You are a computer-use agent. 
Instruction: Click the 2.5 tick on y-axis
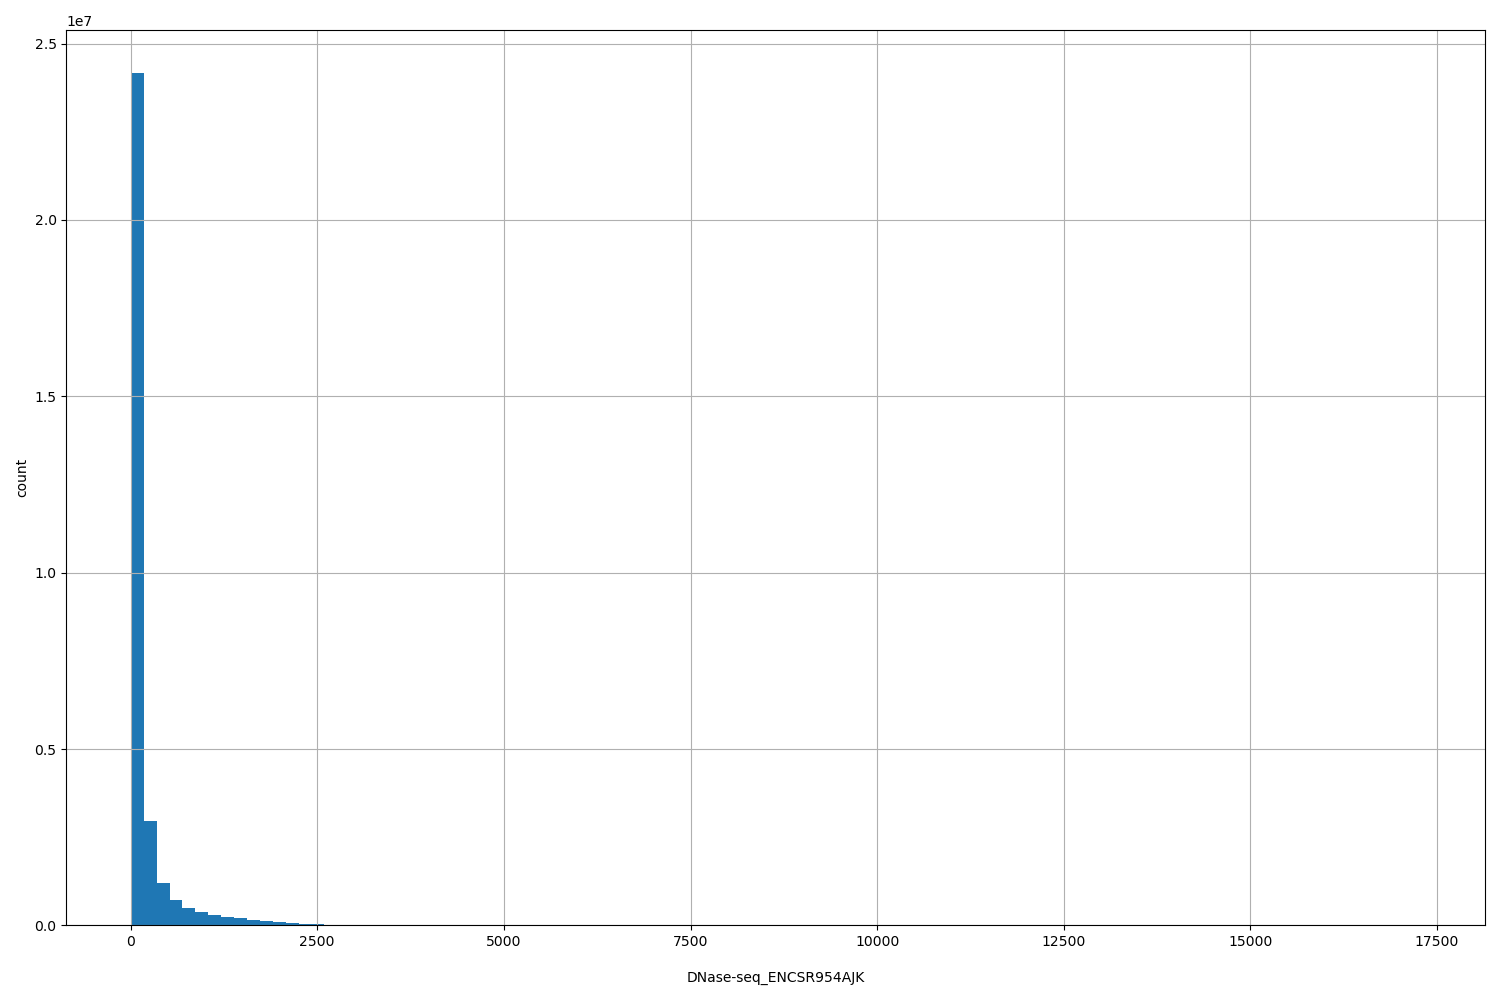click(x=47, y=42)
